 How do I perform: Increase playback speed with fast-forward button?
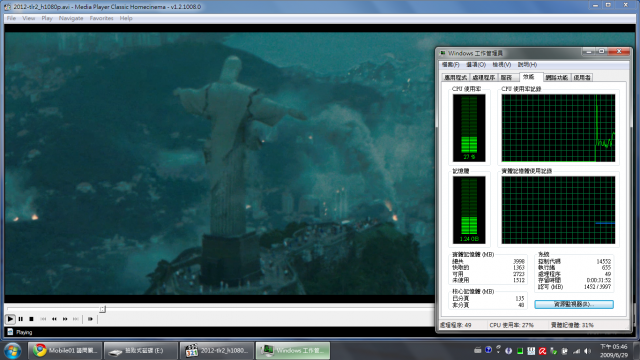[65, 319]
